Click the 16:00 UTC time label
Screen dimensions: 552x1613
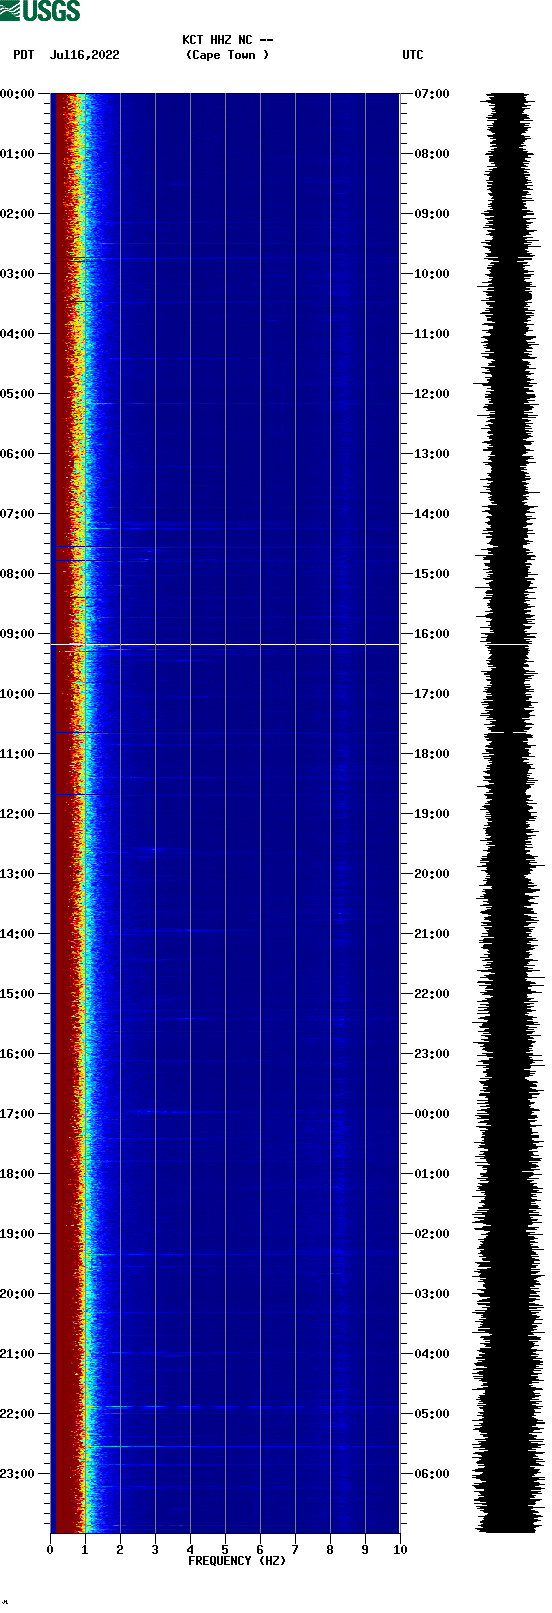tap(432, 634)
